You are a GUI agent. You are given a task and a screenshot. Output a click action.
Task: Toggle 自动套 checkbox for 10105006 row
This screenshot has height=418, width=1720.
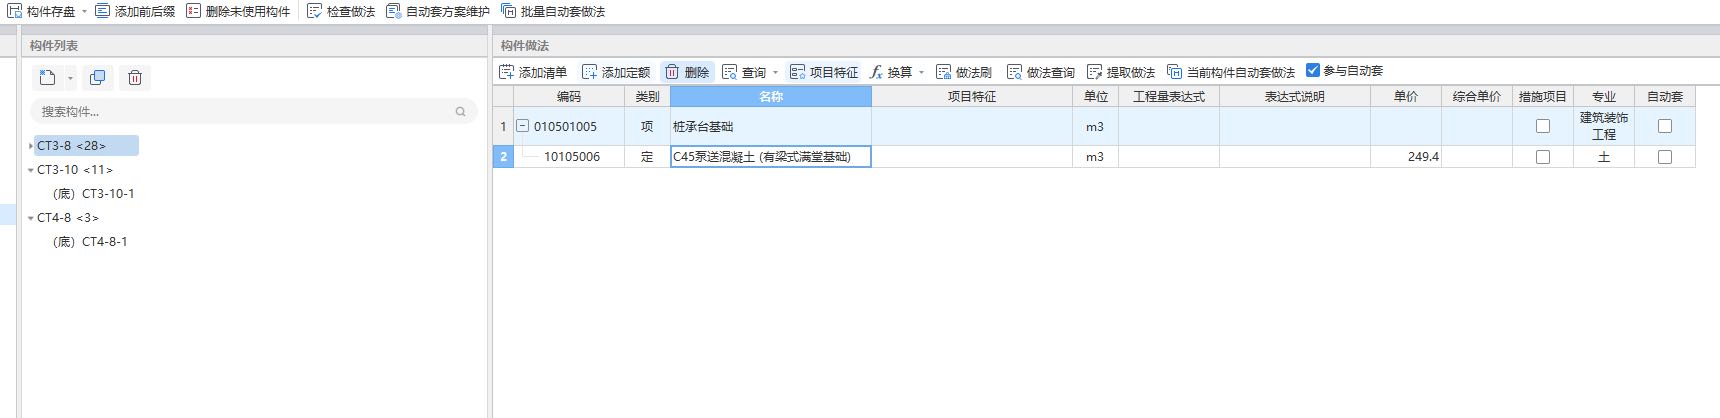[x=1665, y=157]
